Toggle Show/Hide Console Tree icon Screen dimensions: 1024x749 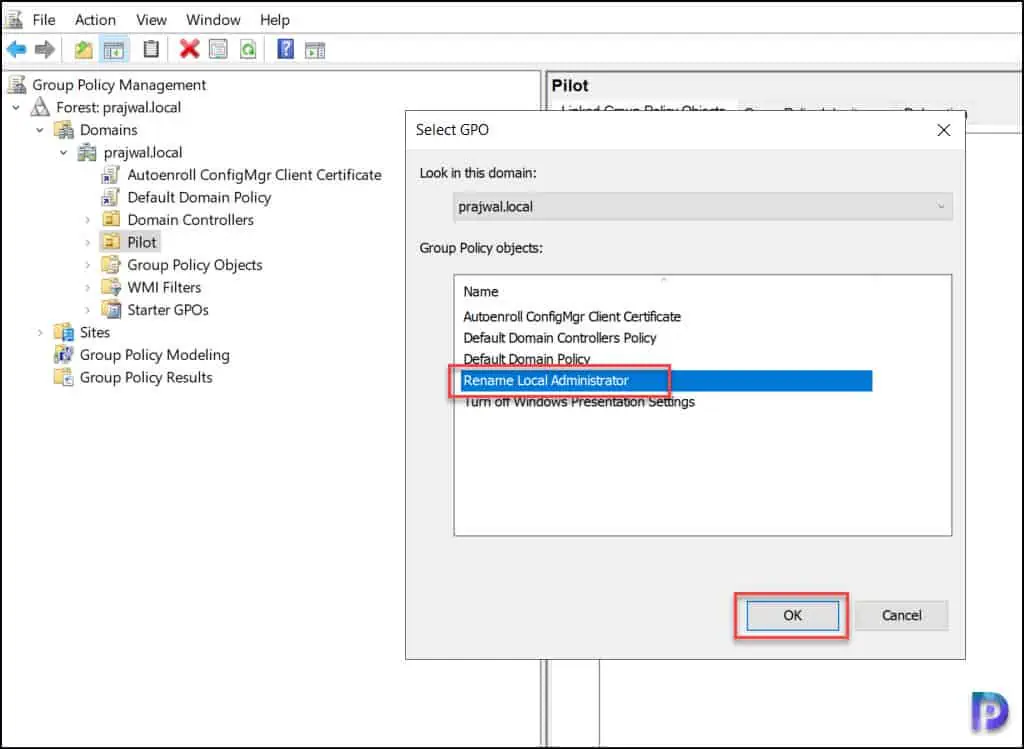click(x=114, y=50)
